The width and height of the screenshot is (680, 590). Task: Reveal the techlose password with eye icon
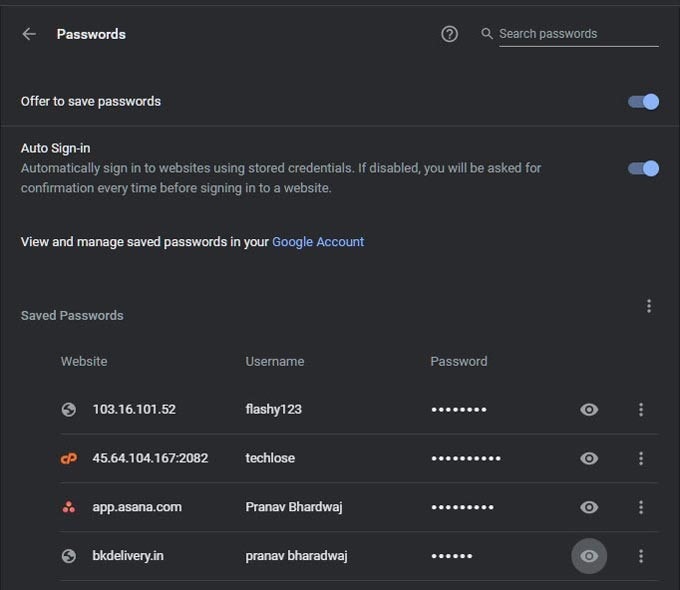589,458
